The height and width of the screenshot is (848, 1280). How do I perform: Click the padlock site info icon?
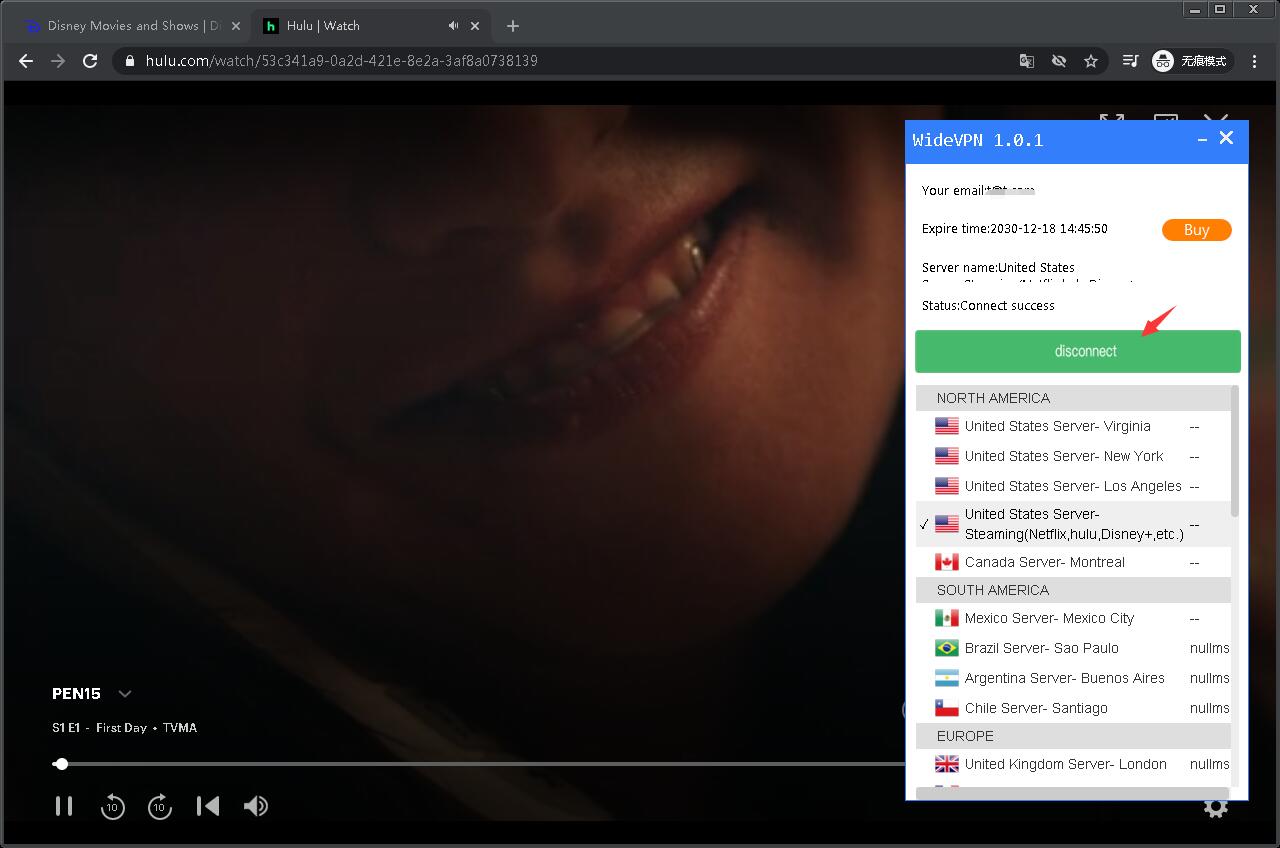tap(130, 61)
